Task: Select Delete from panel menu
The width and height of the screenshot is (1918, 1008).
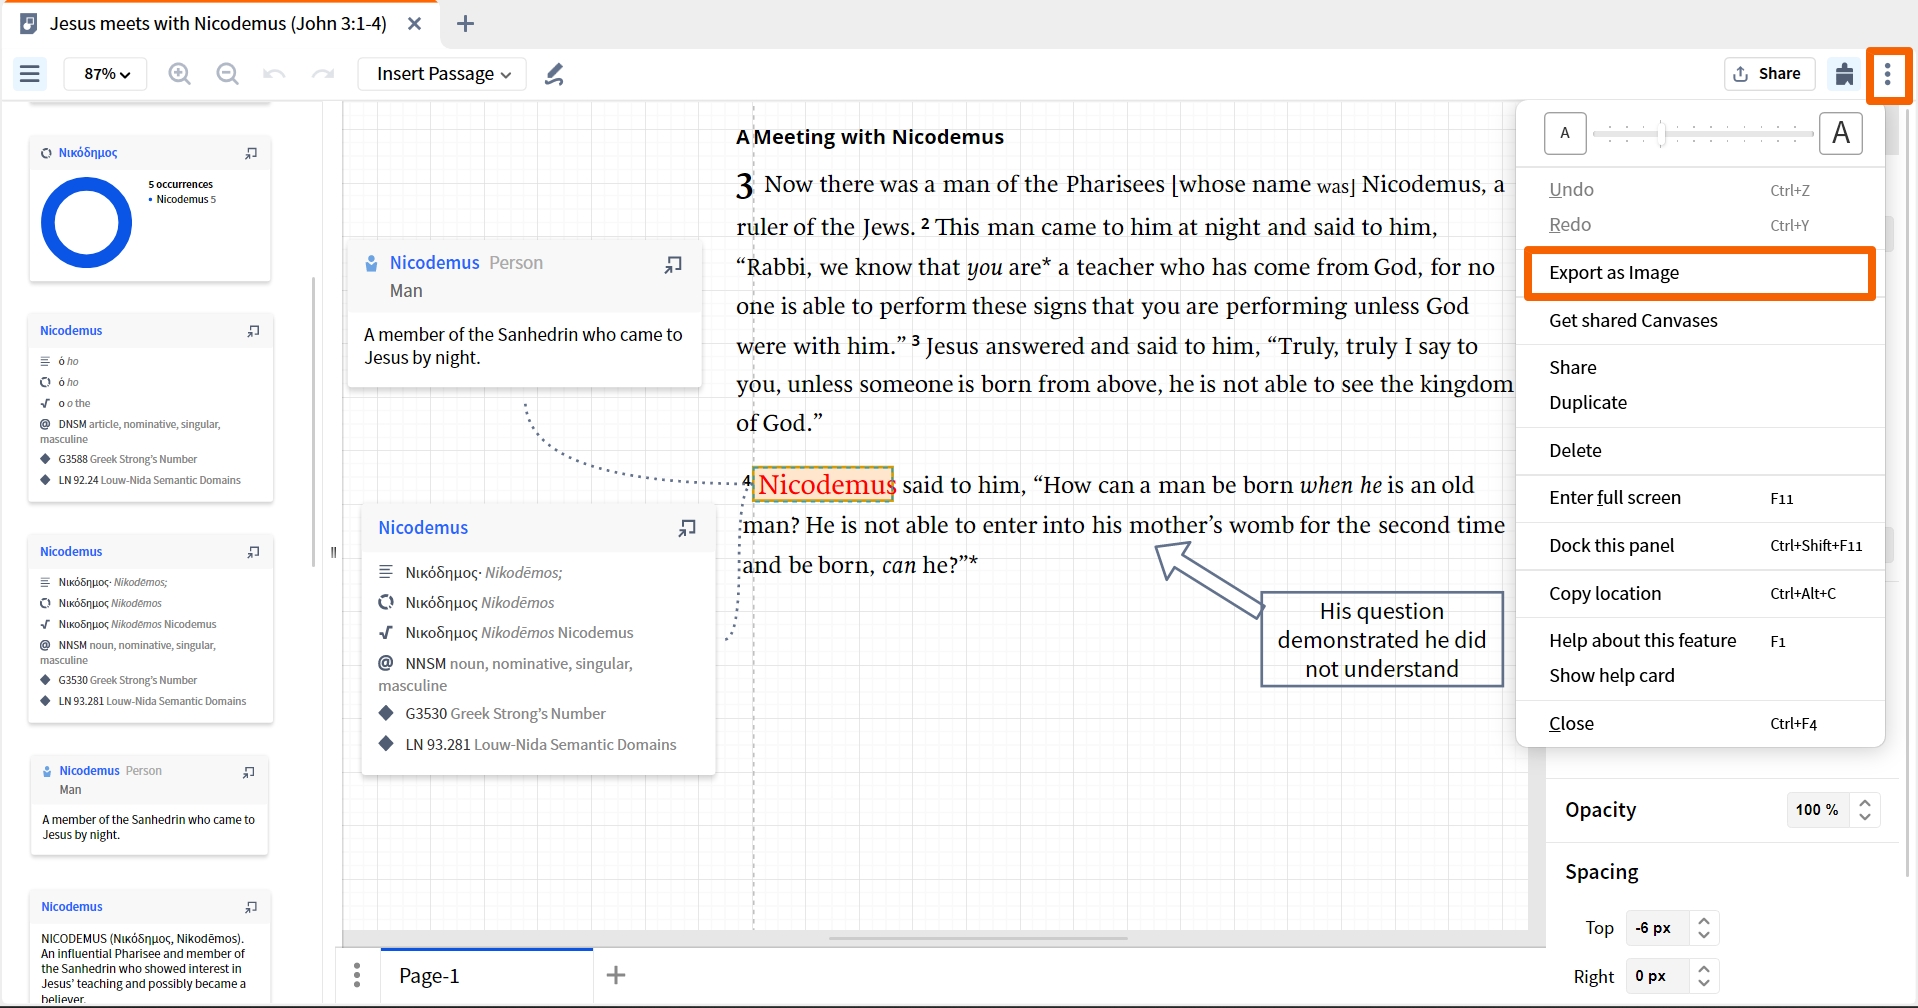Action: (1700, 451)
